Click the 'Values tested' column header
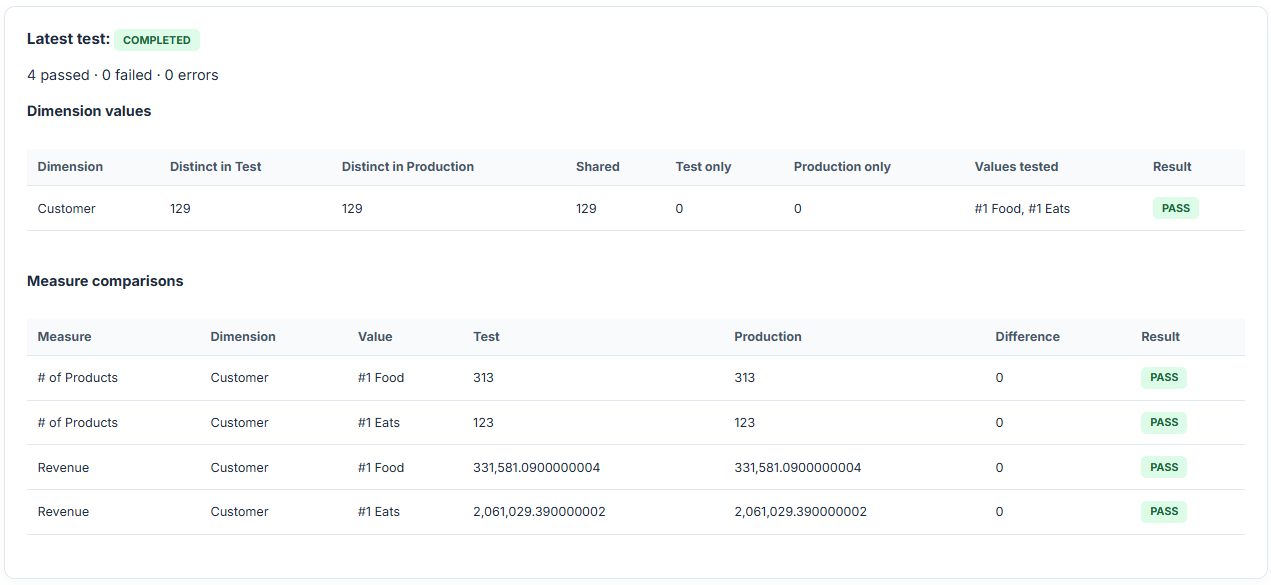 (x=1017, y=167)
